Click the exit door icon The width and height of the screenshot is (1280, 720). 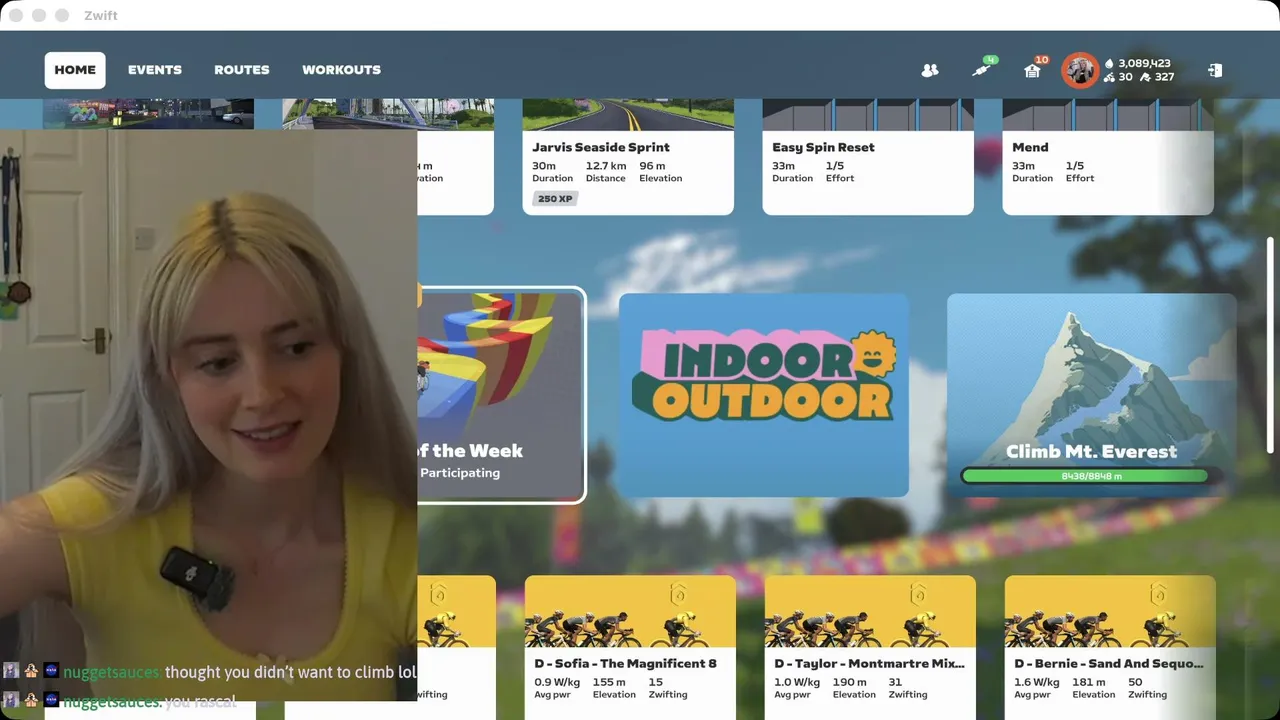coord(1215,70)
